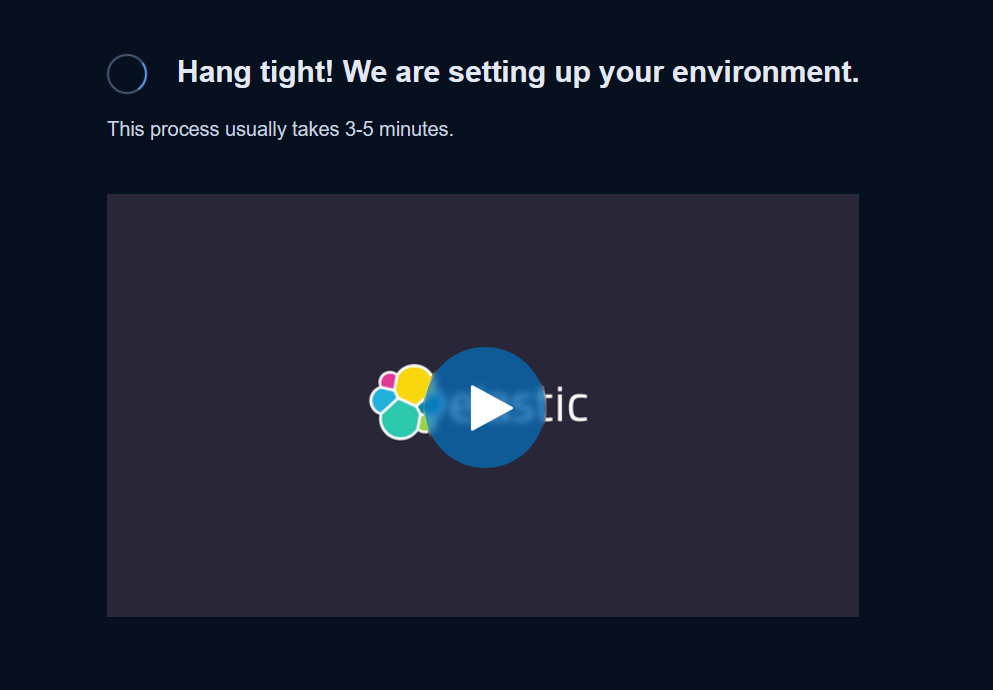The image size is (993, 690).
Task: Click the '3-5 minutes' text
Action: 397,129
